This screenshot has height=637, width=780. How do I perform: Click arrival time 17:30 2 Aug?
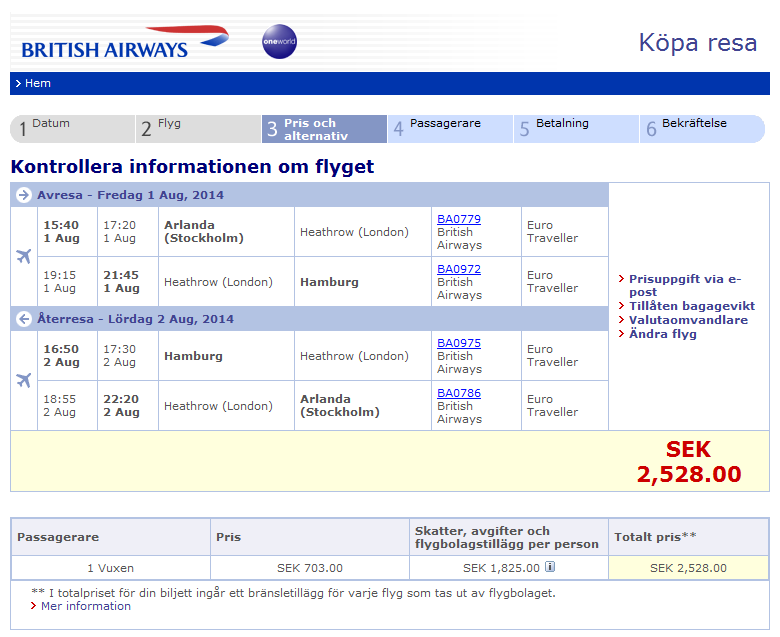(x=119, y=356)
